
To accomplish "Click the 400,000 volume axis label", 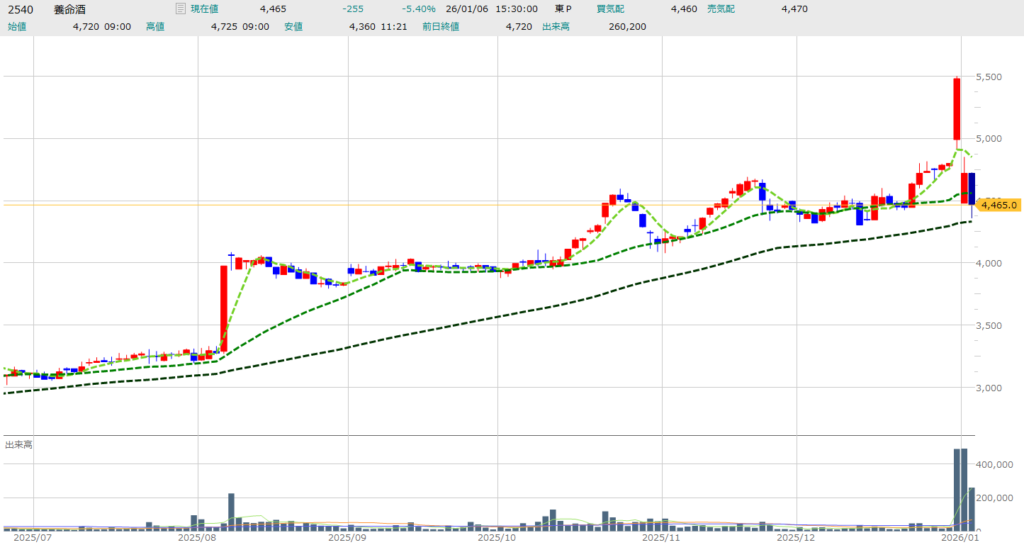I will (x=996, y=465).
